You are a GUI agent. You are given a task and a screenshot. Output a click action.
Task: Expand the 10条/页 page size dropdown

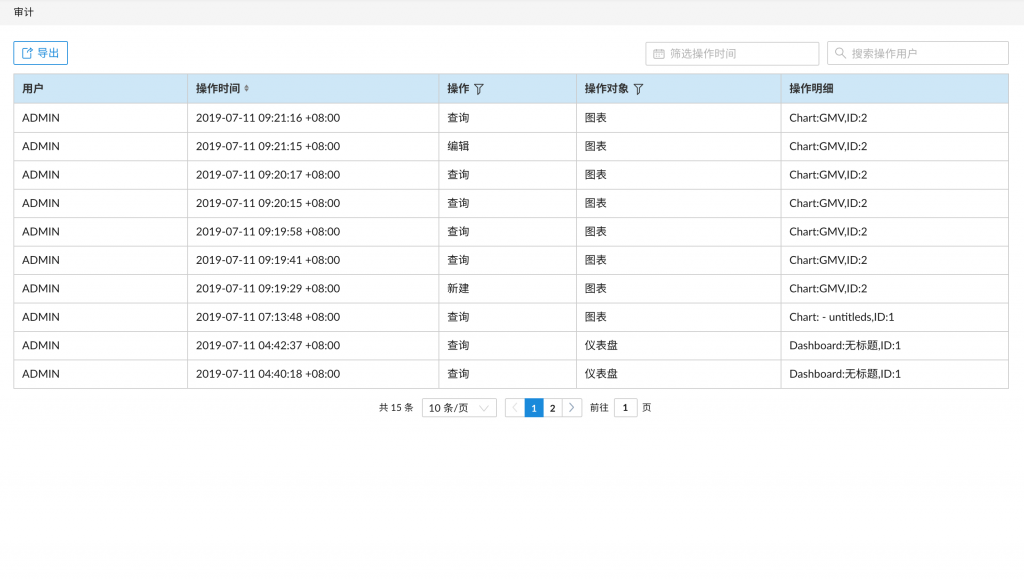pyautogui.click(x=459, y=408)
